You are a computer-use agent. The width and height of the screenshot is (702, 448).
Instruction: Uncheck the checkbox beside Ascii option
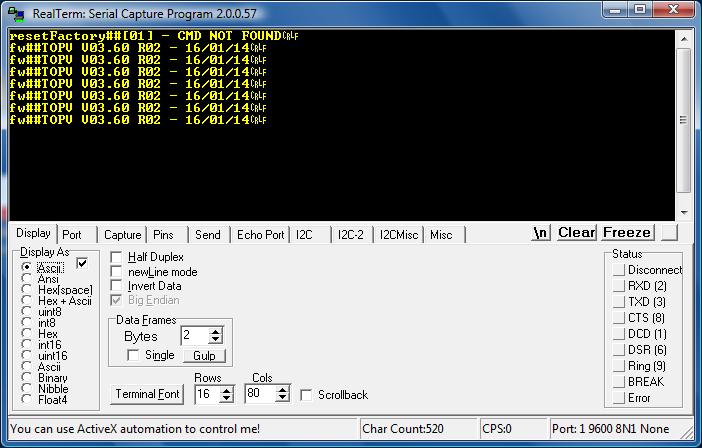click(x=82, y=263)
